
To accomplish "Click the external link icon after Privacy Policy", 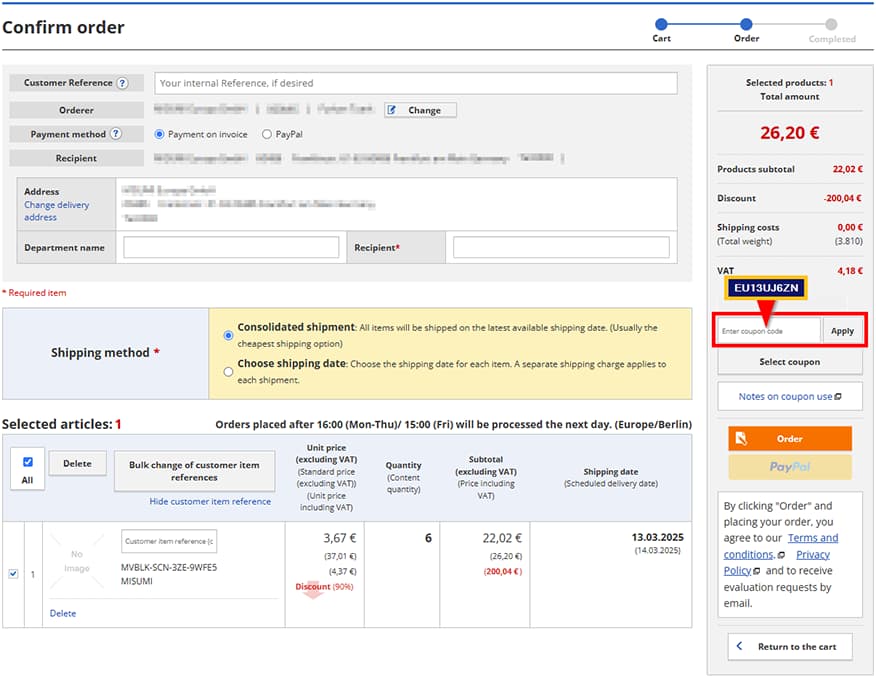I will tap(756, 572).
